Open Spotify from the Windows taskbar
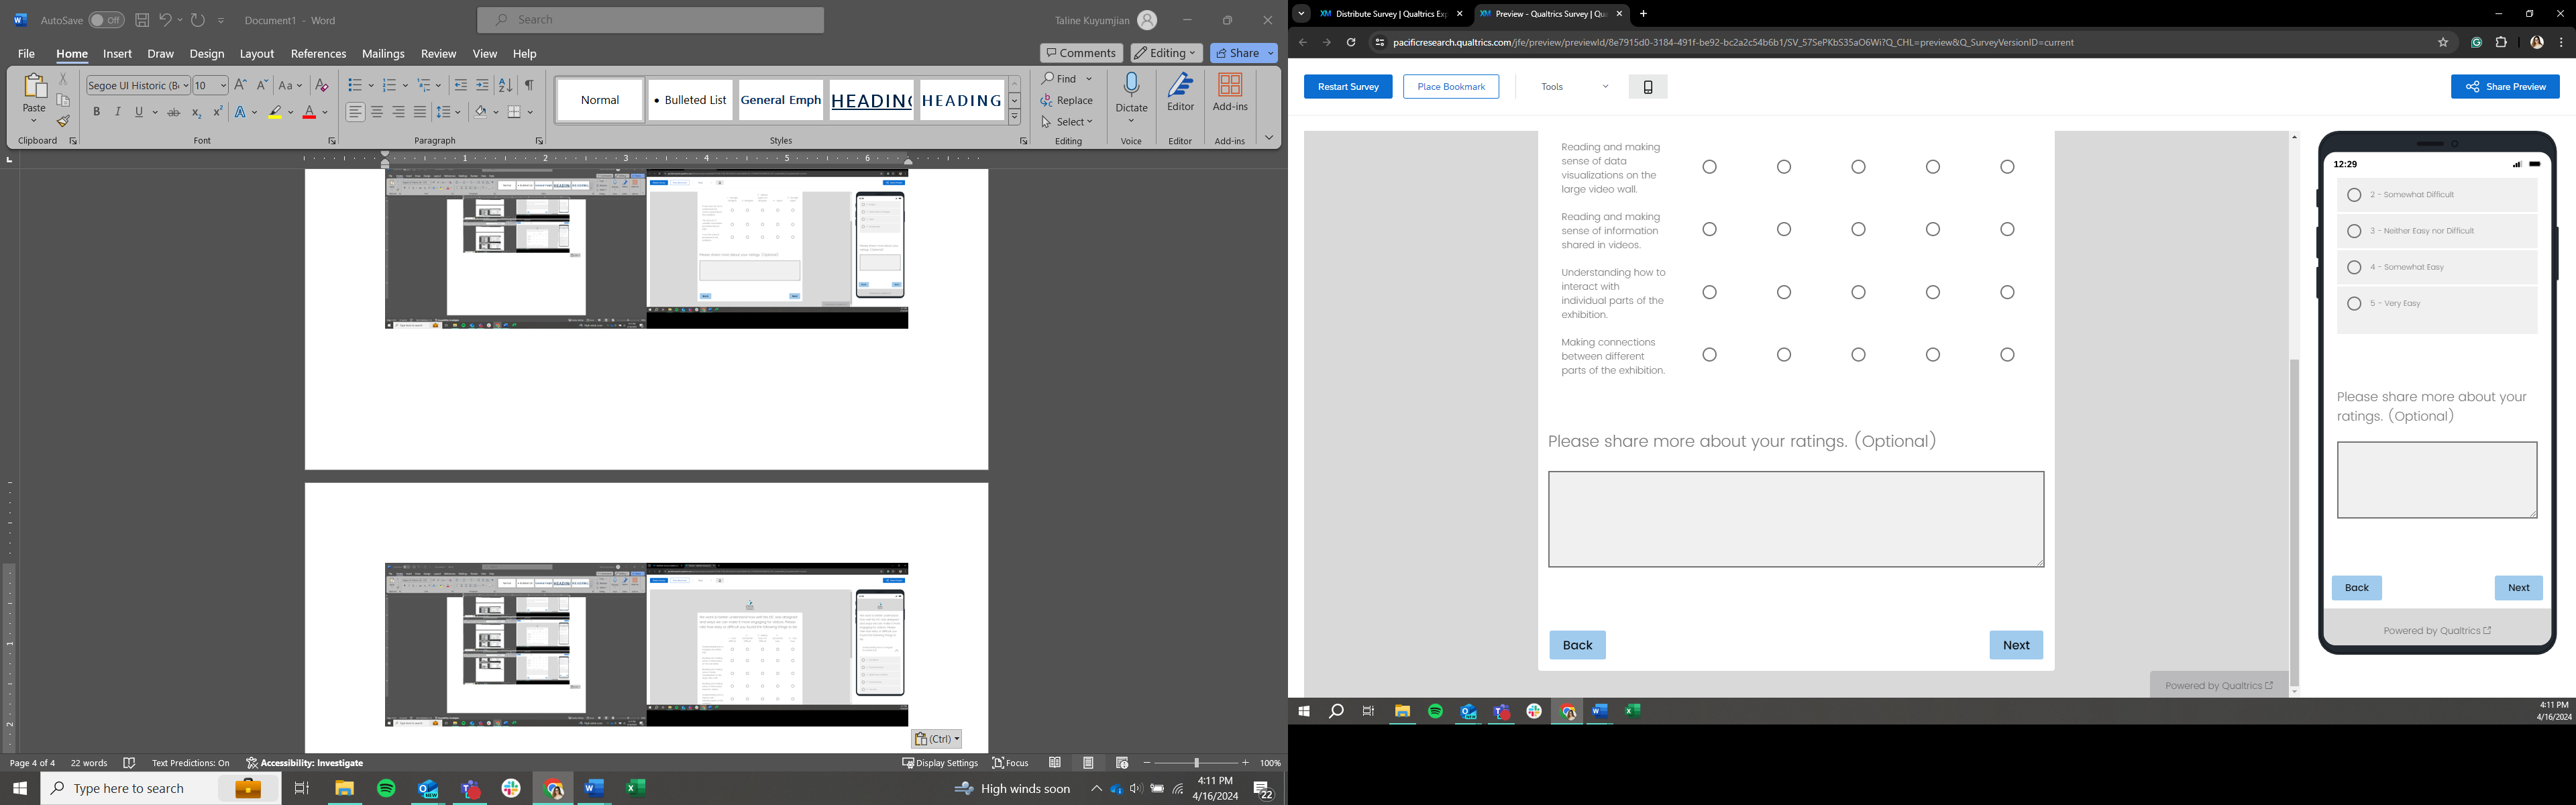 [x=386, y=789]
